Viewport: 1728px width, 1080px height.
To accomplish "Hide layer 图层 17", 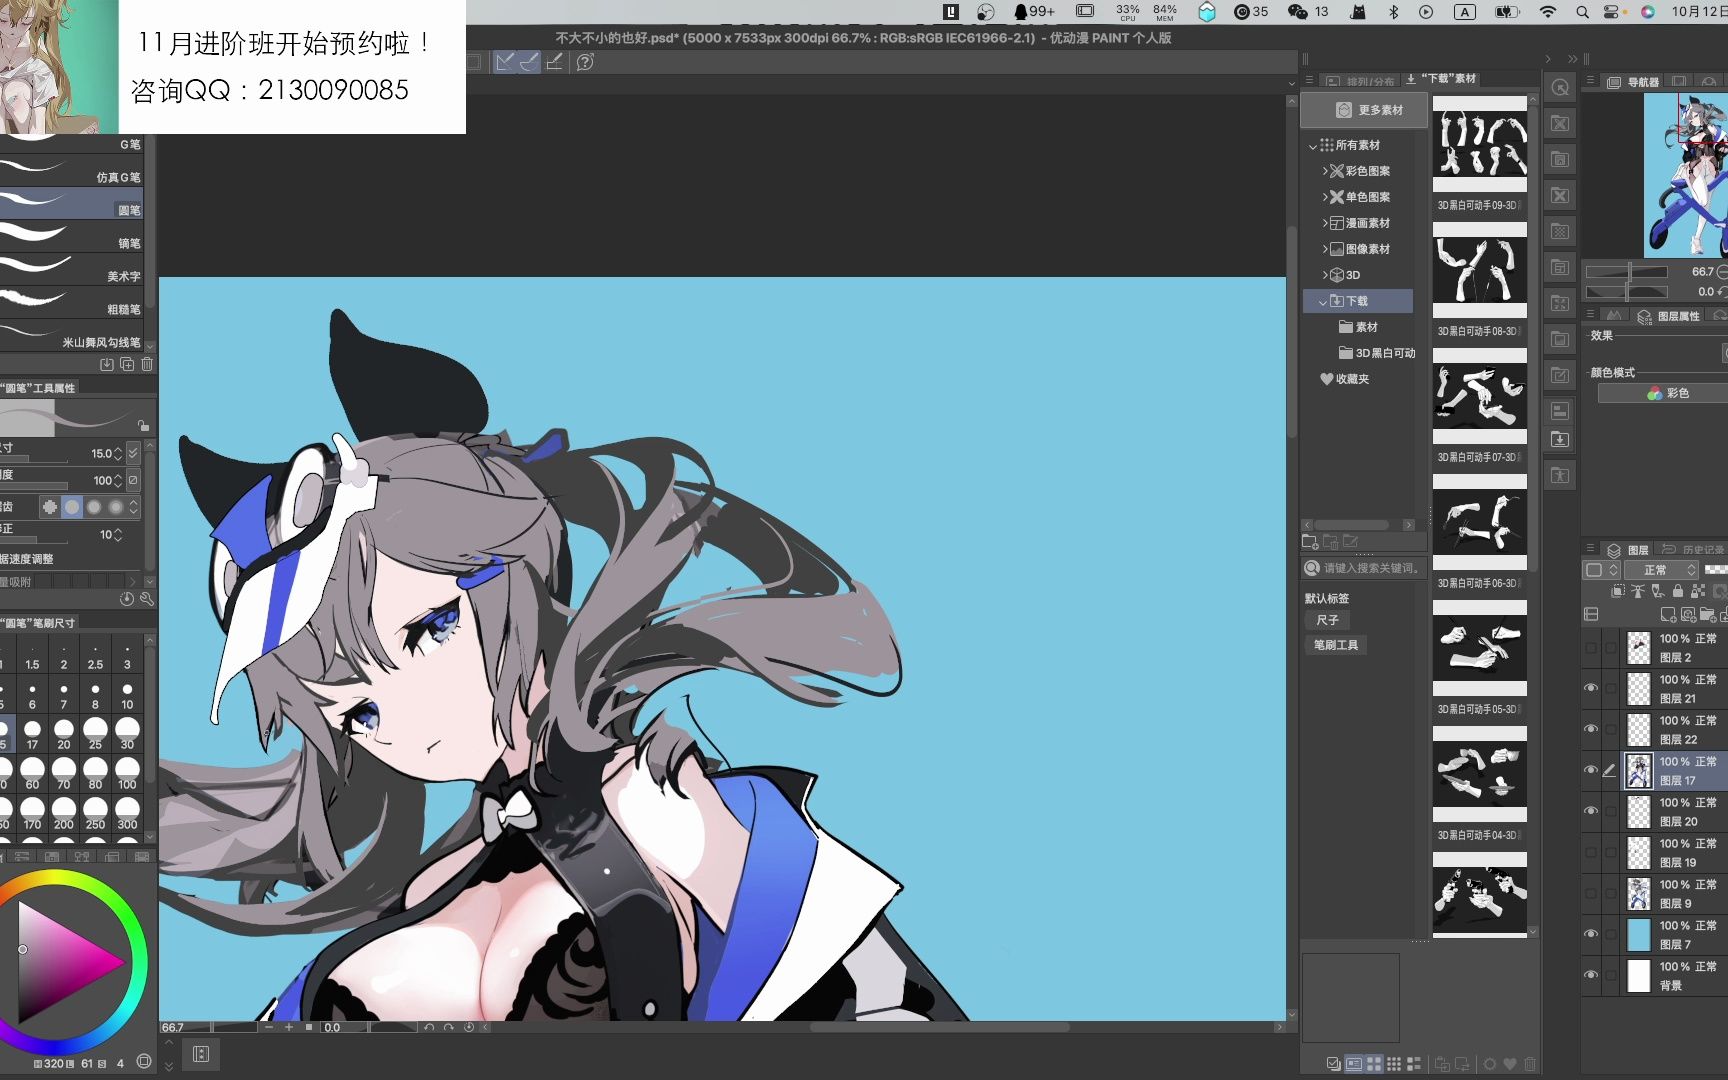I will pyautogui.click(x=1591, y=770).
